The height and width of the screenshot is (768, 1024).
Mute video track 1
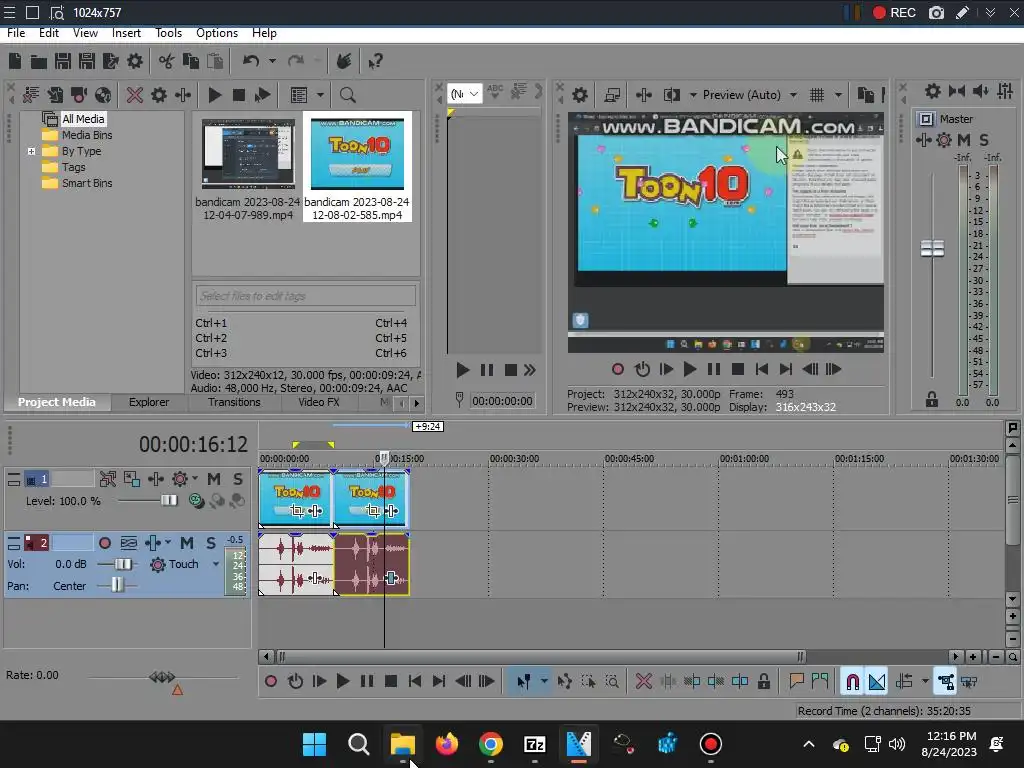pyautogui.click(x=214, y=479)
